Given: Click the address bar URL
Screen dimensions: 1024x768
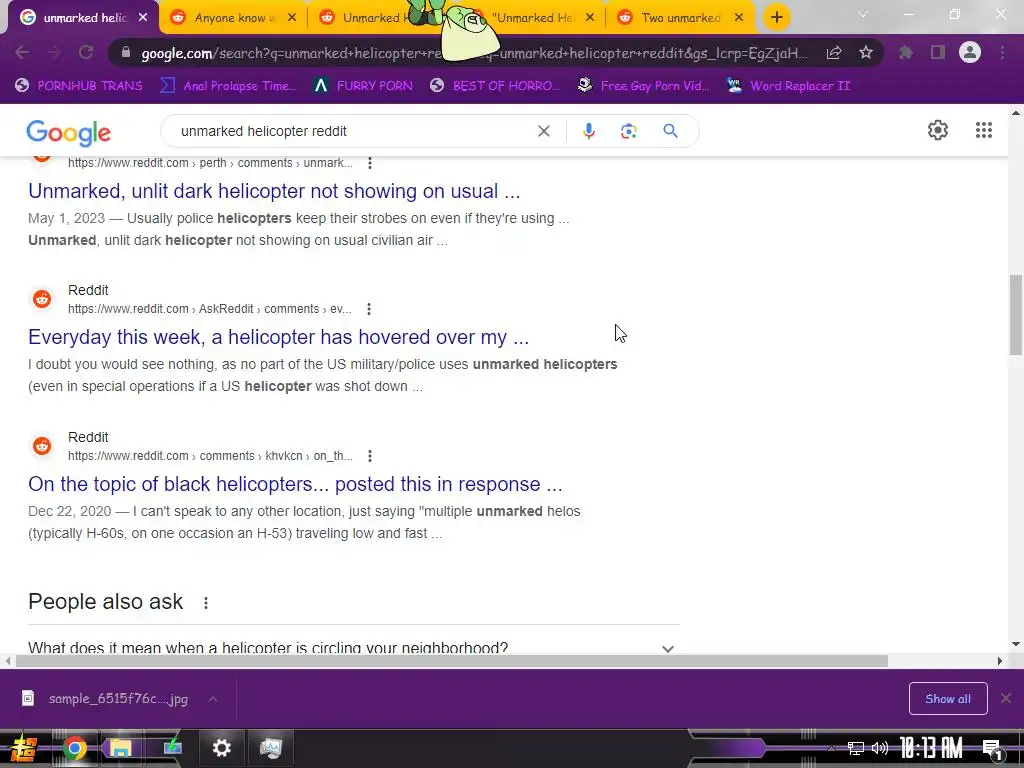Looking at the screenshot, I should 474,53.
